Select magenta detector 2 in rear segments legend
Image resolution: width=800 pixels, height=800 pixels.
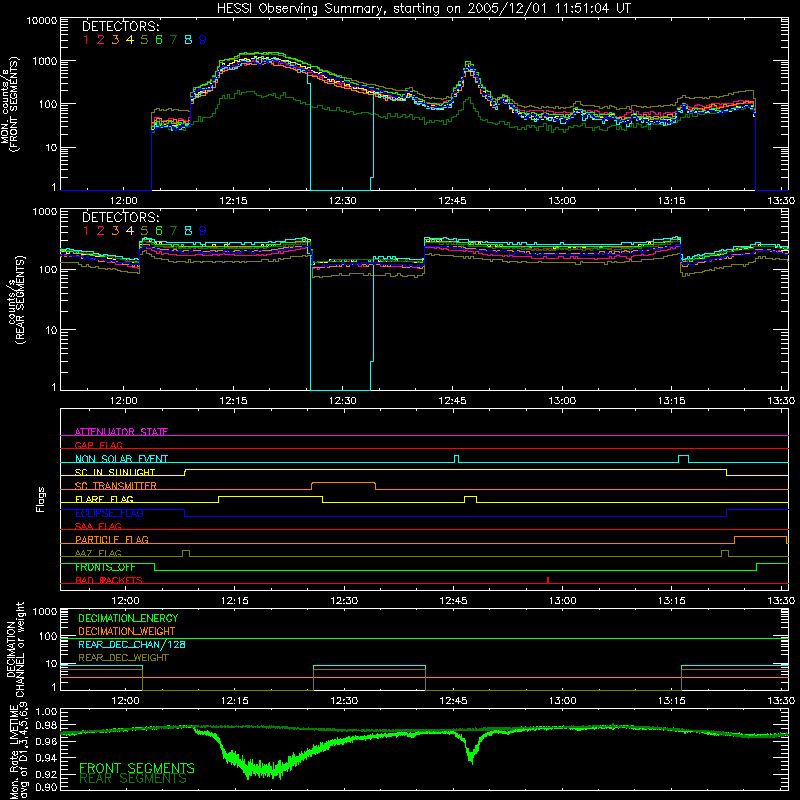click(x=101, y=231)
